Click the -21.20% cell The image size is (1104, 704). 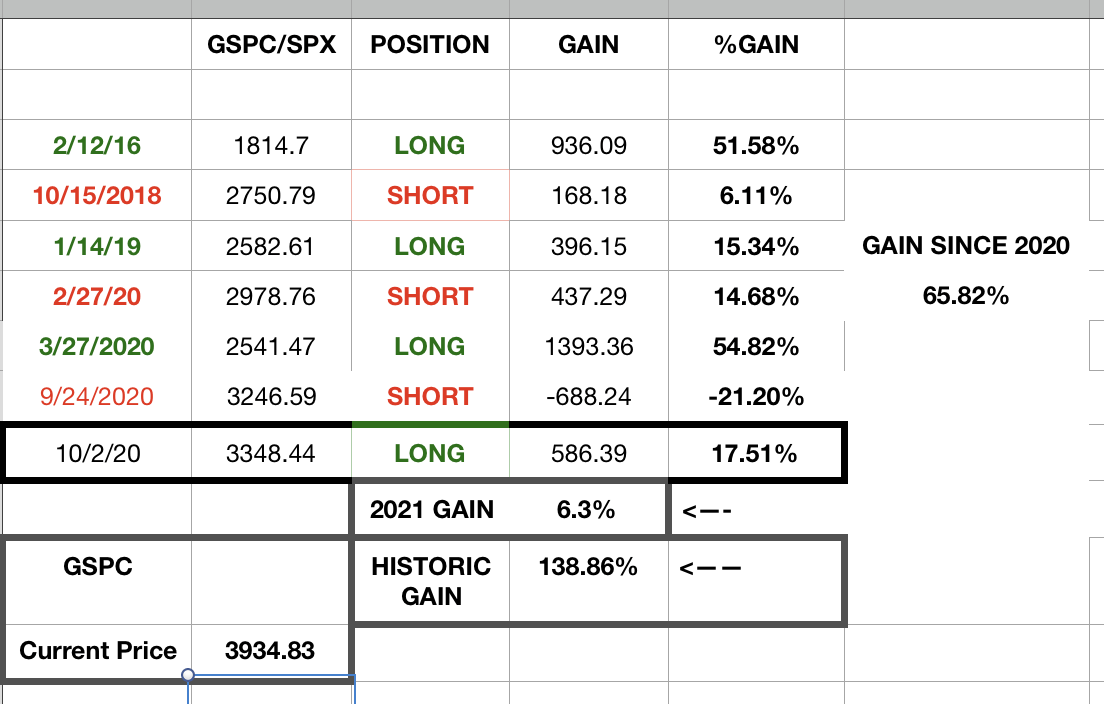756,396
